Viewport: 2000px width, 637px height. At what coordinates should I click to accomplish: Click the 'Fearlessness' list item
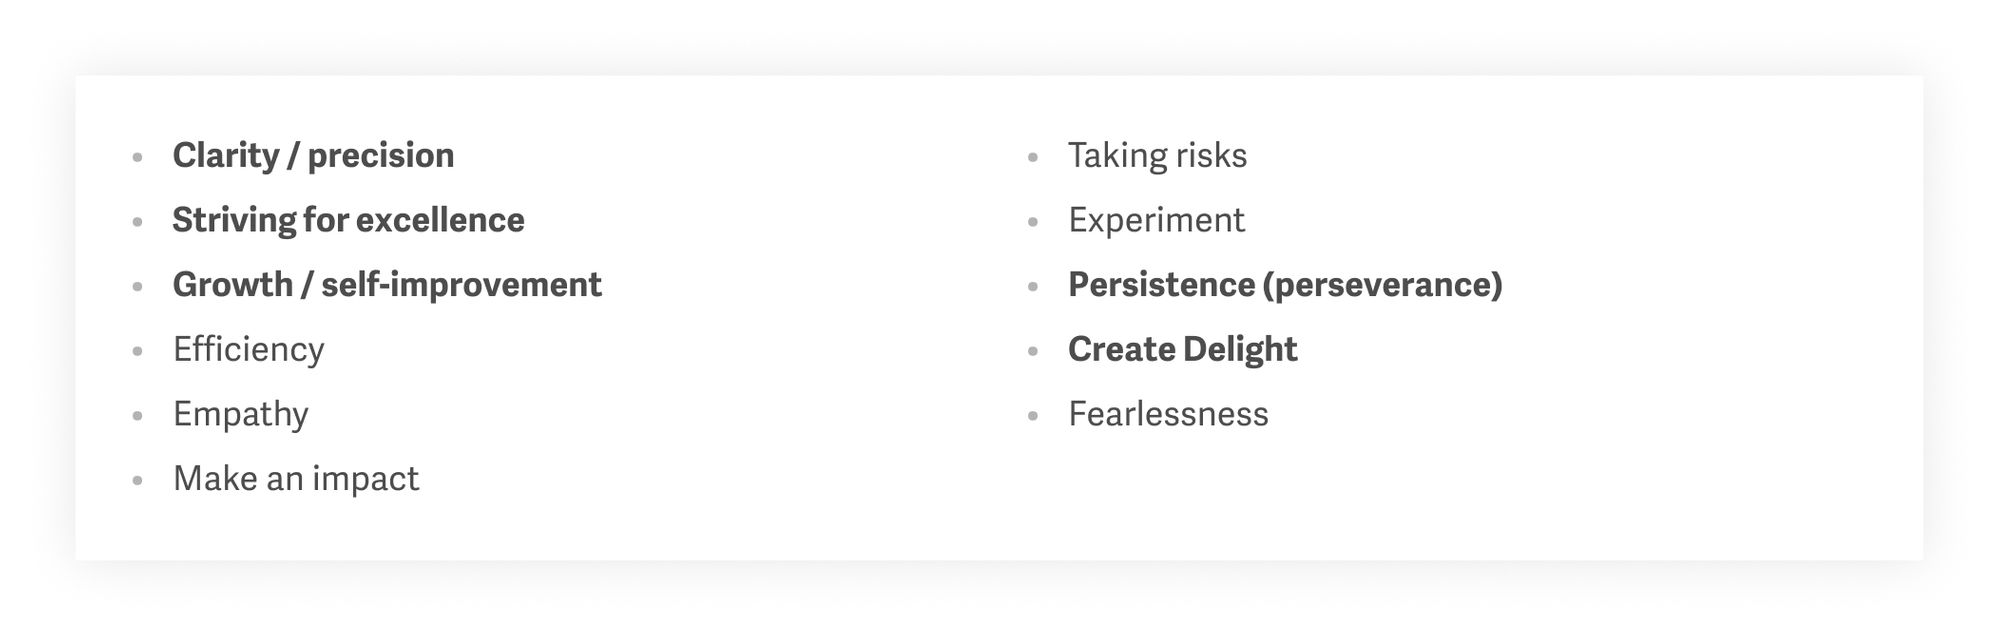[1168, 414]
